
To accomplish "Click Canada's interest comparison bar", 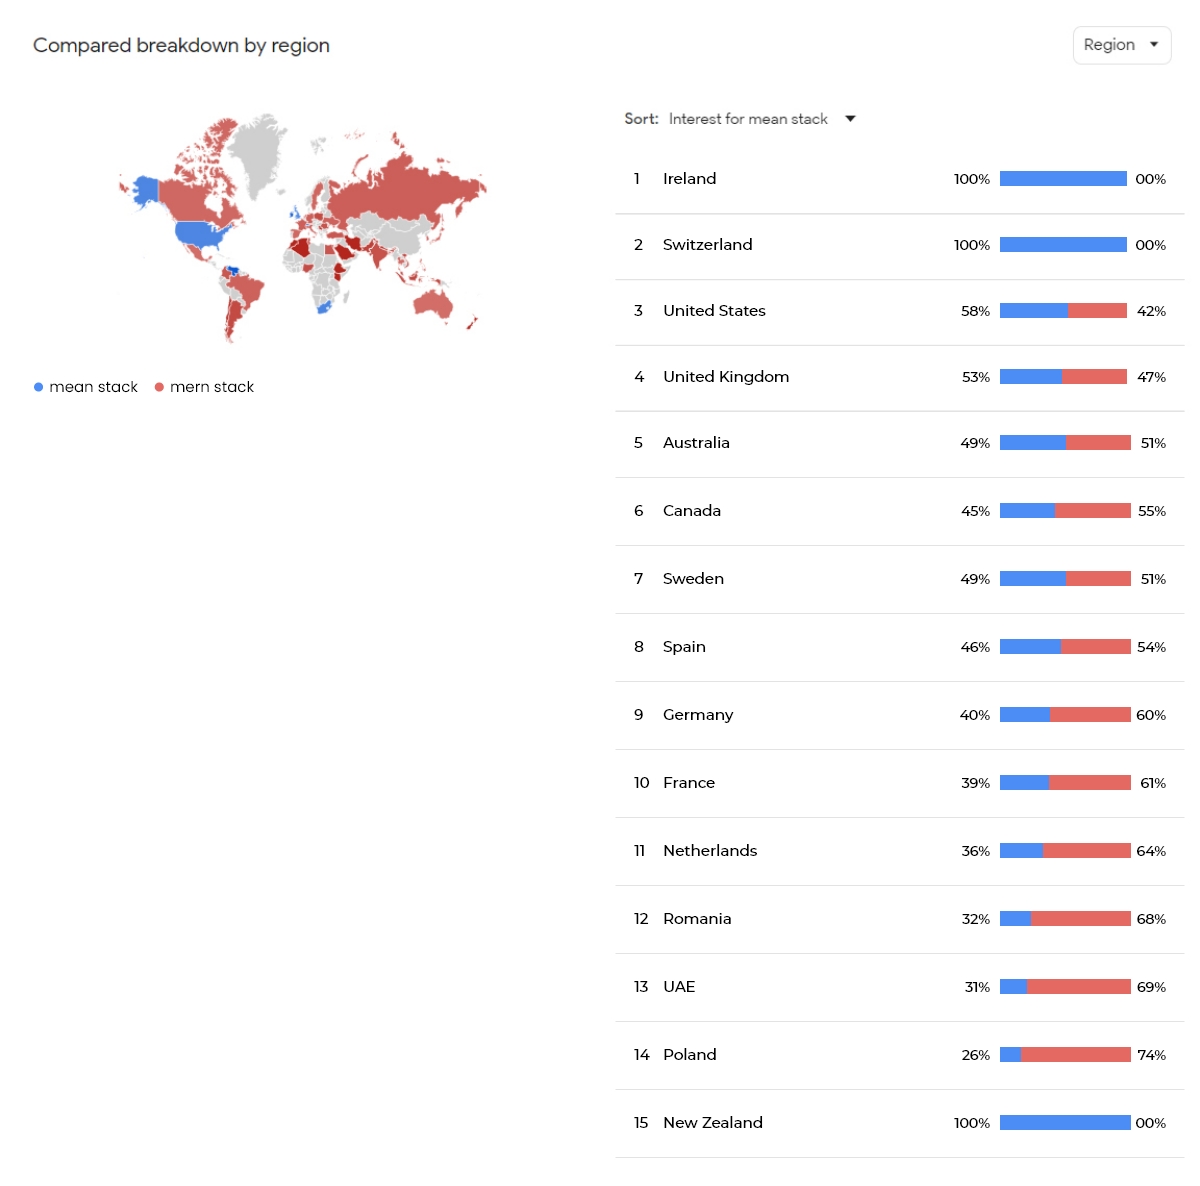I will coord(1065,511).
